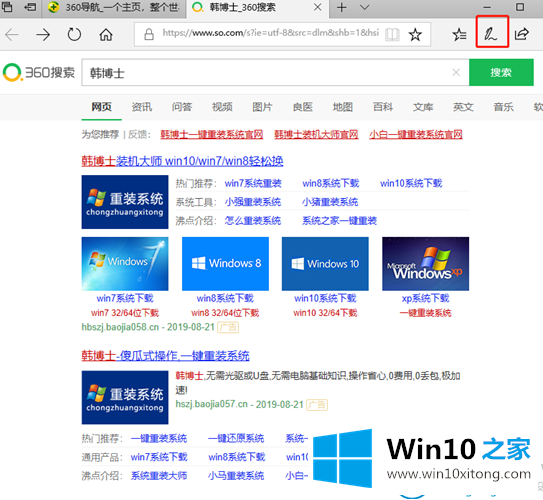Open 韩博士装机大师官网 suggestion link
Viewport: 543px width, 500px height.
pyautogui.click(x=316, y=134)
